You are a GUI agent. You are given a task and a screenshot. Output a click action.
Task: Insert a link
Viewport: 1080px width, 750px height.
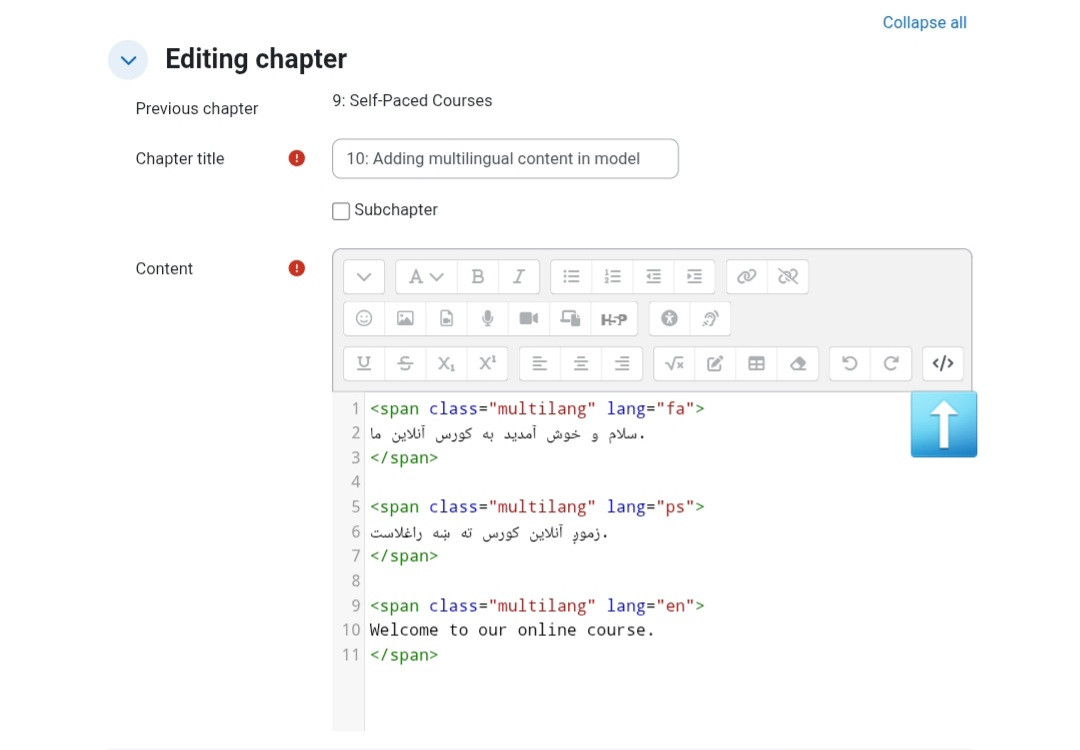pos(747,277)
